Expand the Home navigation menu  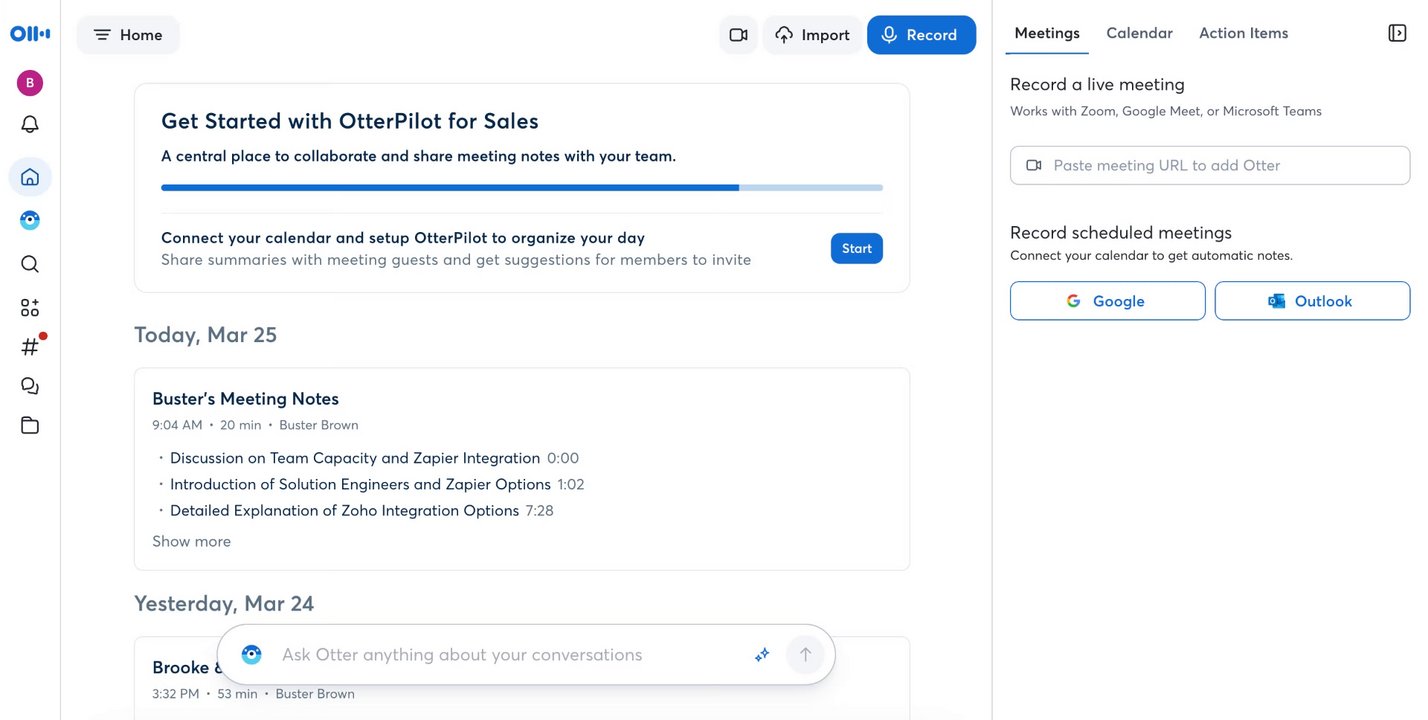(x=128, y=35)
